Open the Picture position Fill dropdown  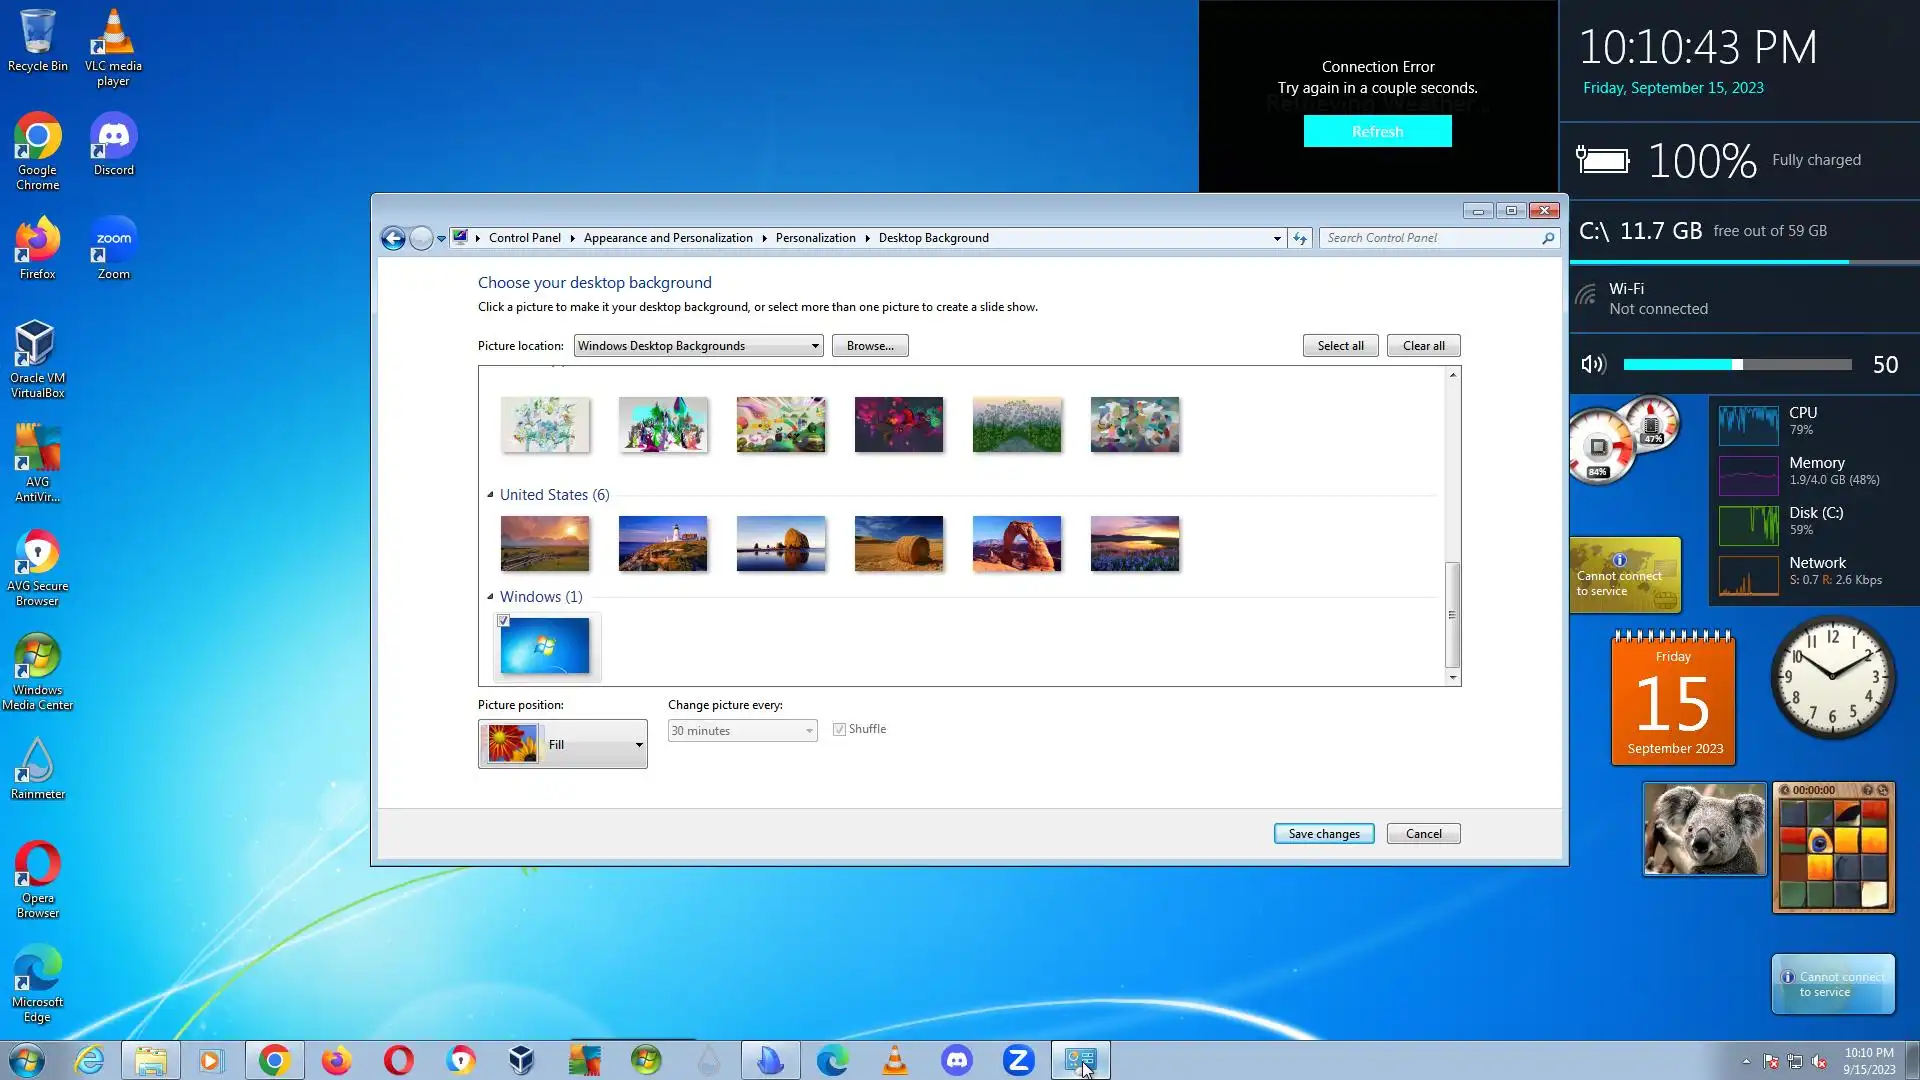tap(563, 745)
